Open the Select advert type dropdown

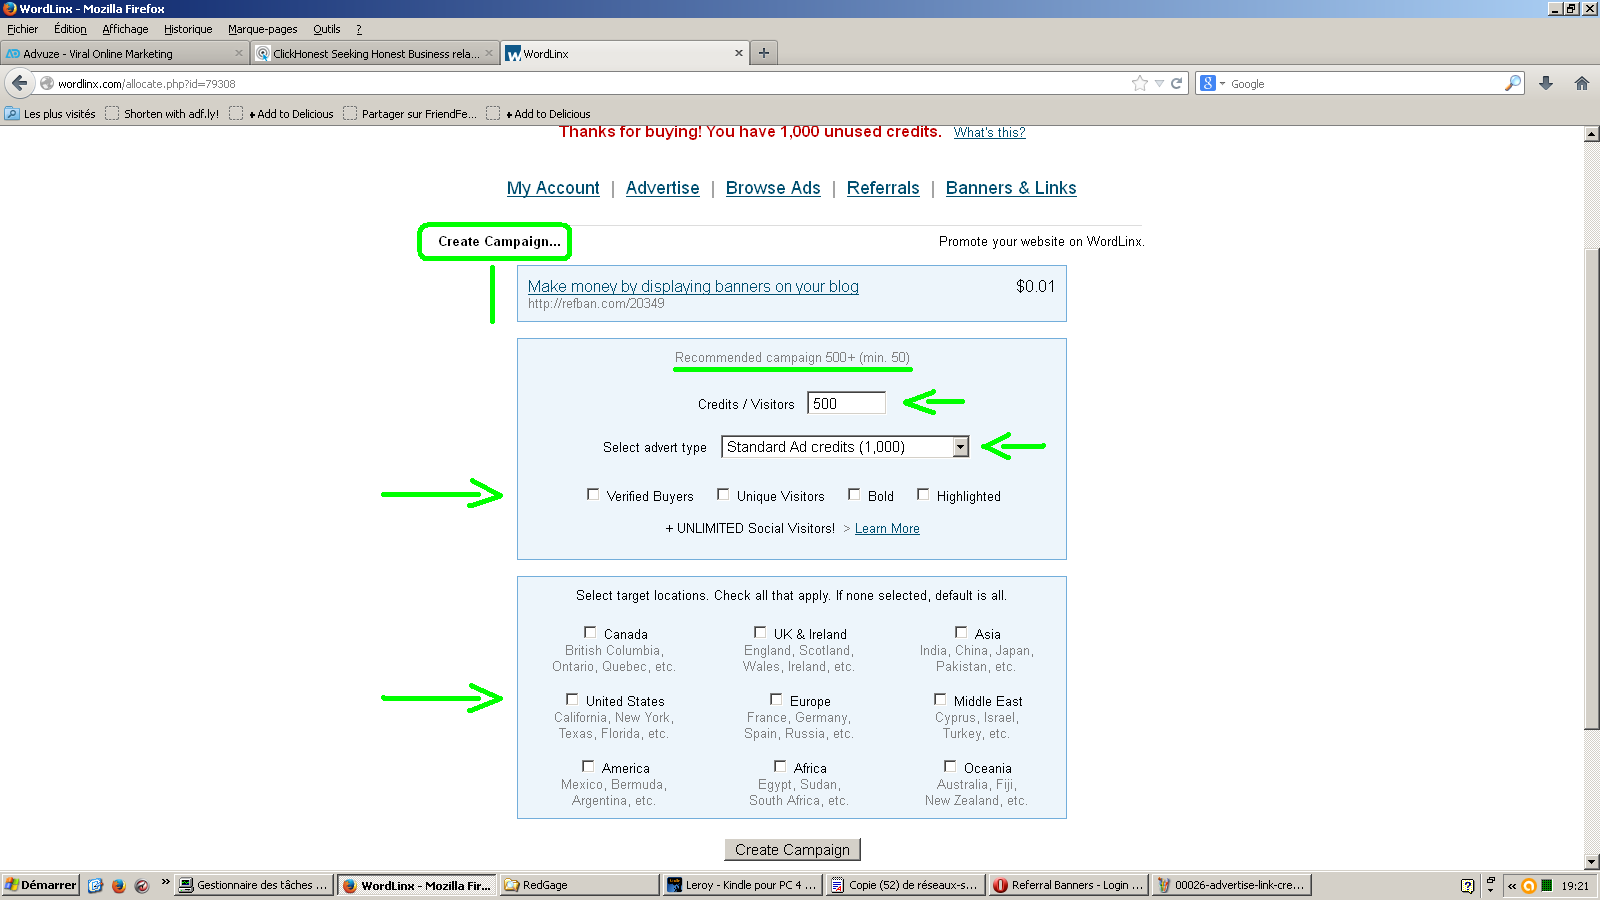pyautogui.click(x=845, y=447)
